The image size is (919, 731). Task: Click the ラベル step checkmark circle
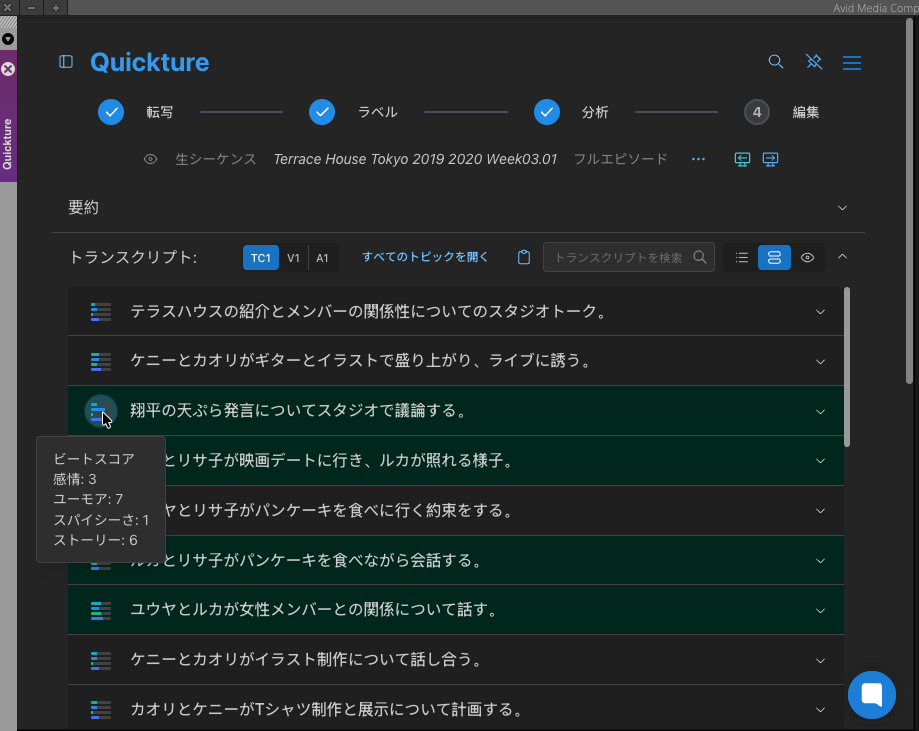click(x=322, y=112)
